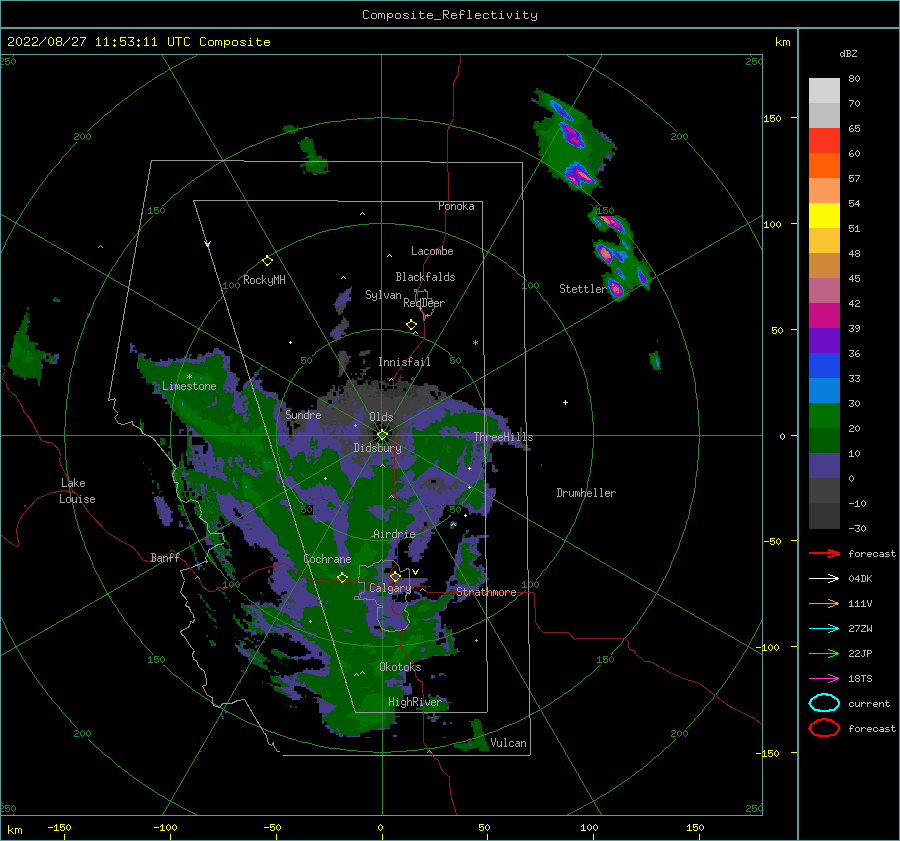Click the Stettler label

583,289
